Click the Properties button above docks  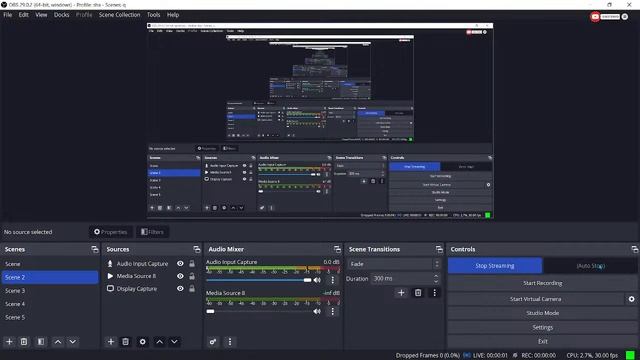(x=111, y=232)
